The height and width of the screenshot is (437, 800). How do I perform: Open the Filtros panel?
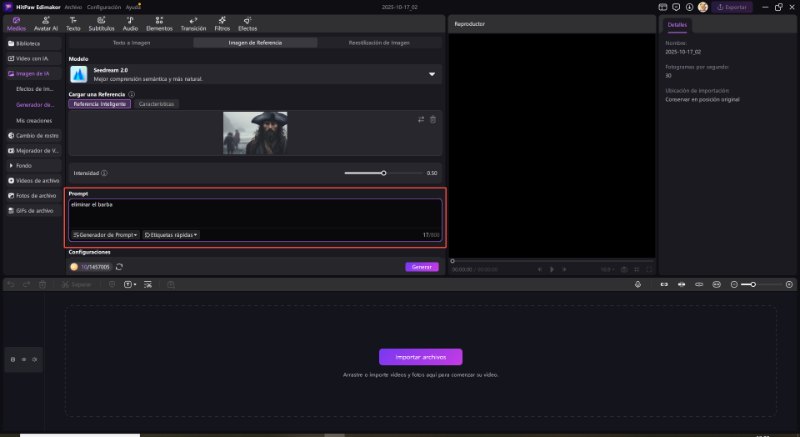click(x=222, y=24)
